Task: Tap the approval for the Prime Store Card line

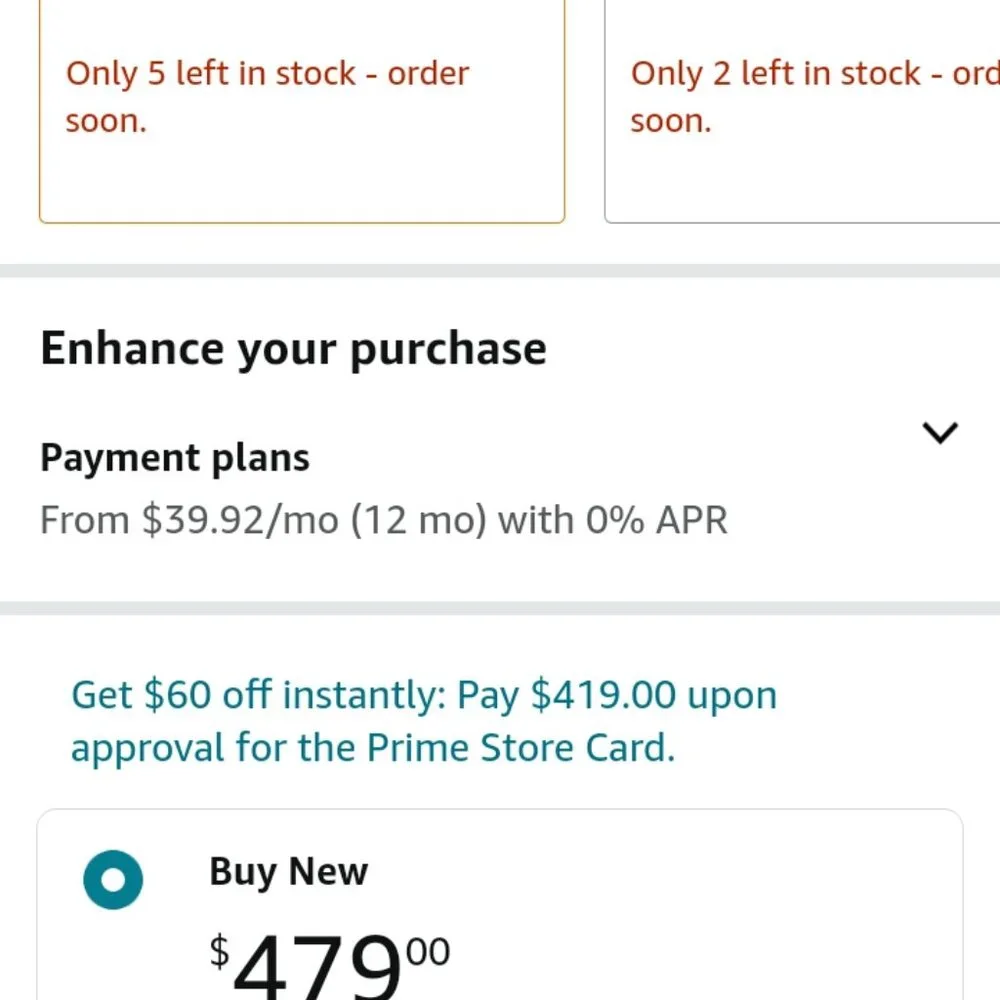Action: [x=373, y=747]
